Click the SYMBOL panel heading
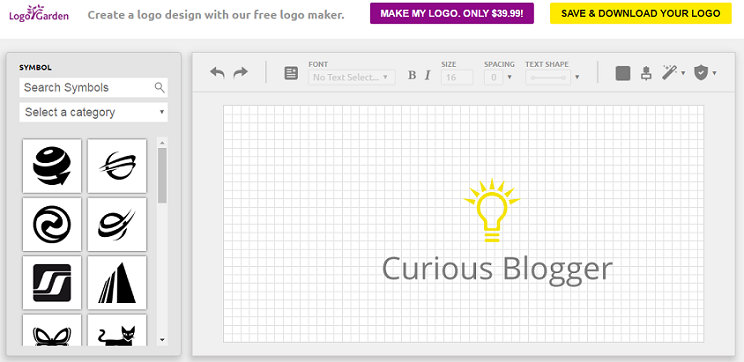Image resolution: width=744 pixels, height=362 pixels. tap(35, 67)
